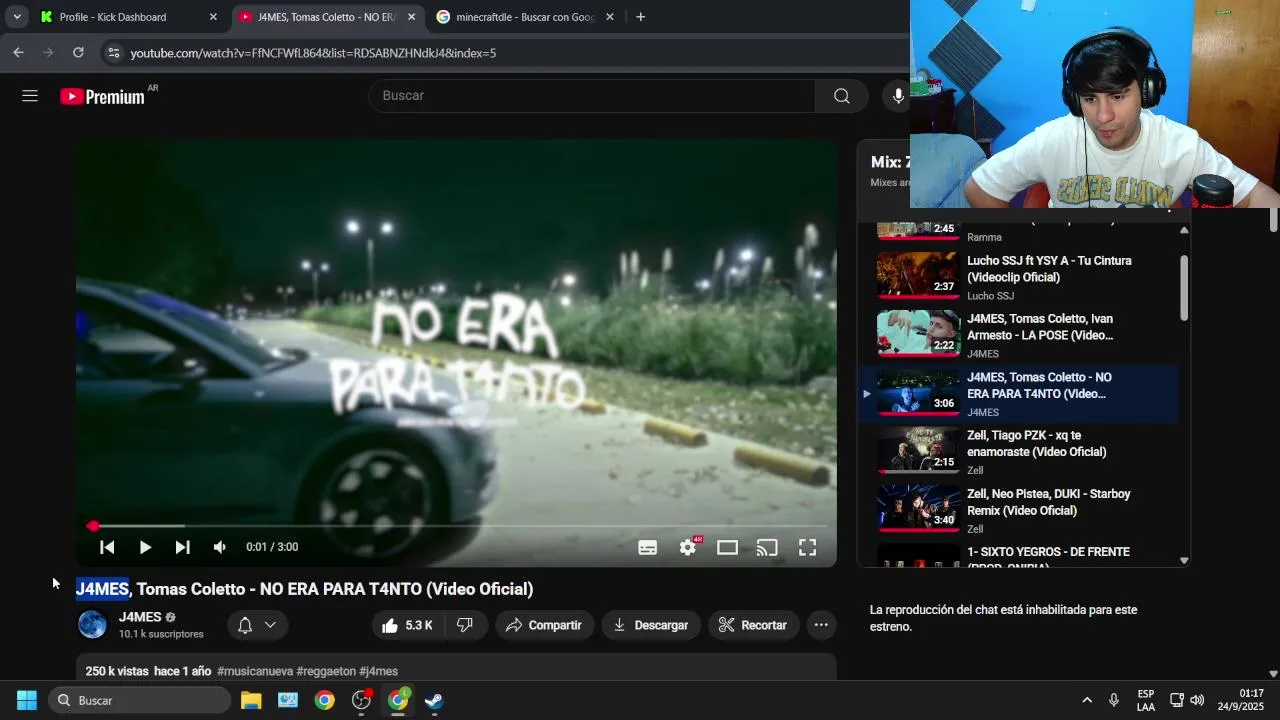Viewport: 1280px width, 720px height.
Task: Open player settings gear
Action: (688, 547)
